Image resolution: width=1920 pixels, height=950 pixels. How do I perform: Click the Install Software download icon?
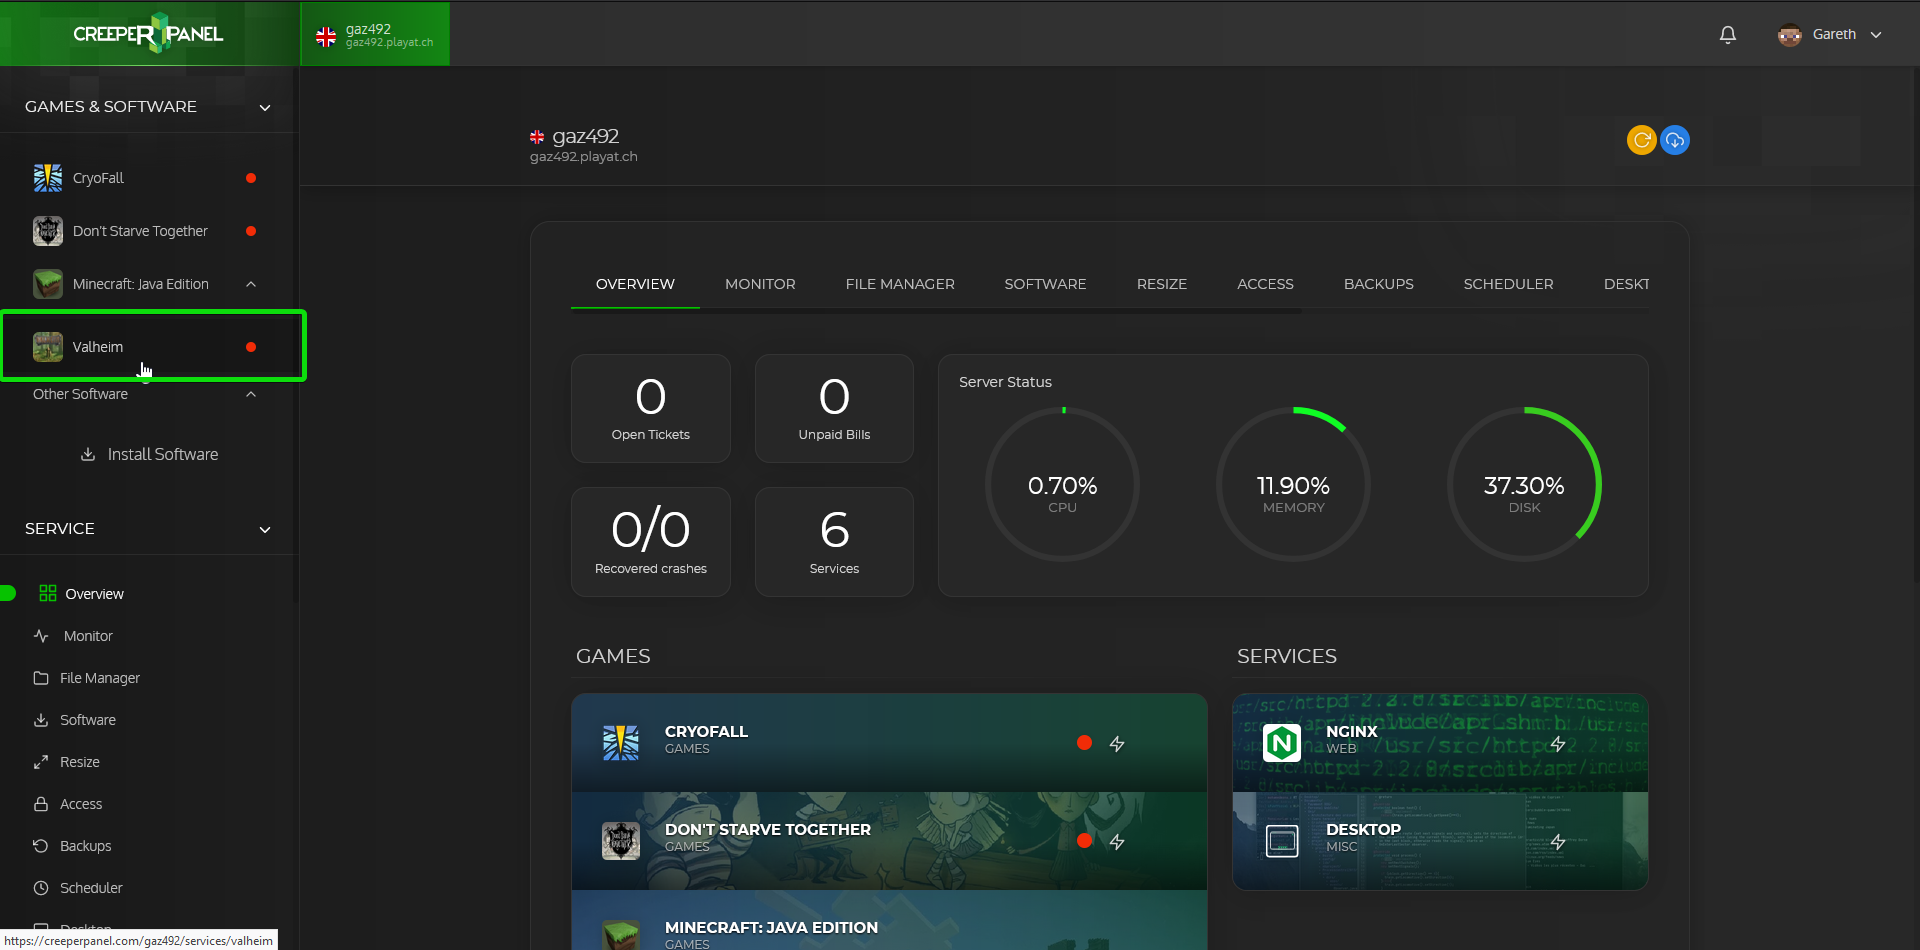pyautogui.click(x=88, y=454)
